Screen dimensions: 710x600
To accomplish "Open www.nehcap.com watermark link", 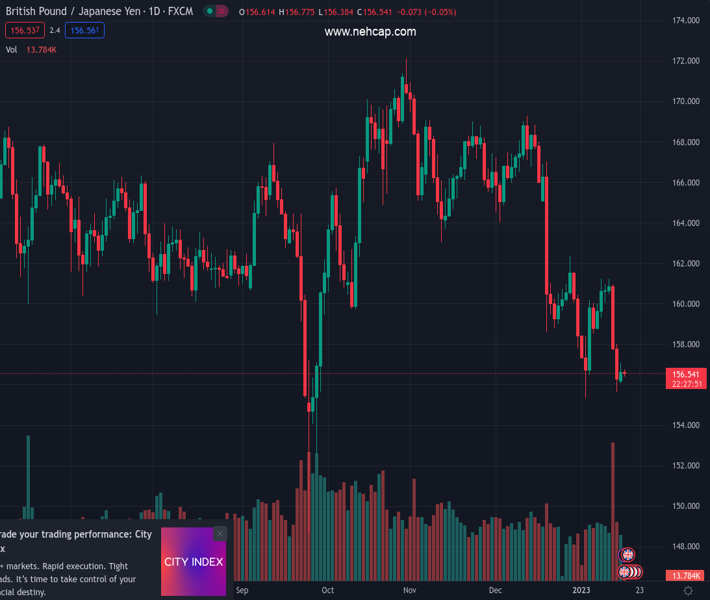I will pos(370,32).
